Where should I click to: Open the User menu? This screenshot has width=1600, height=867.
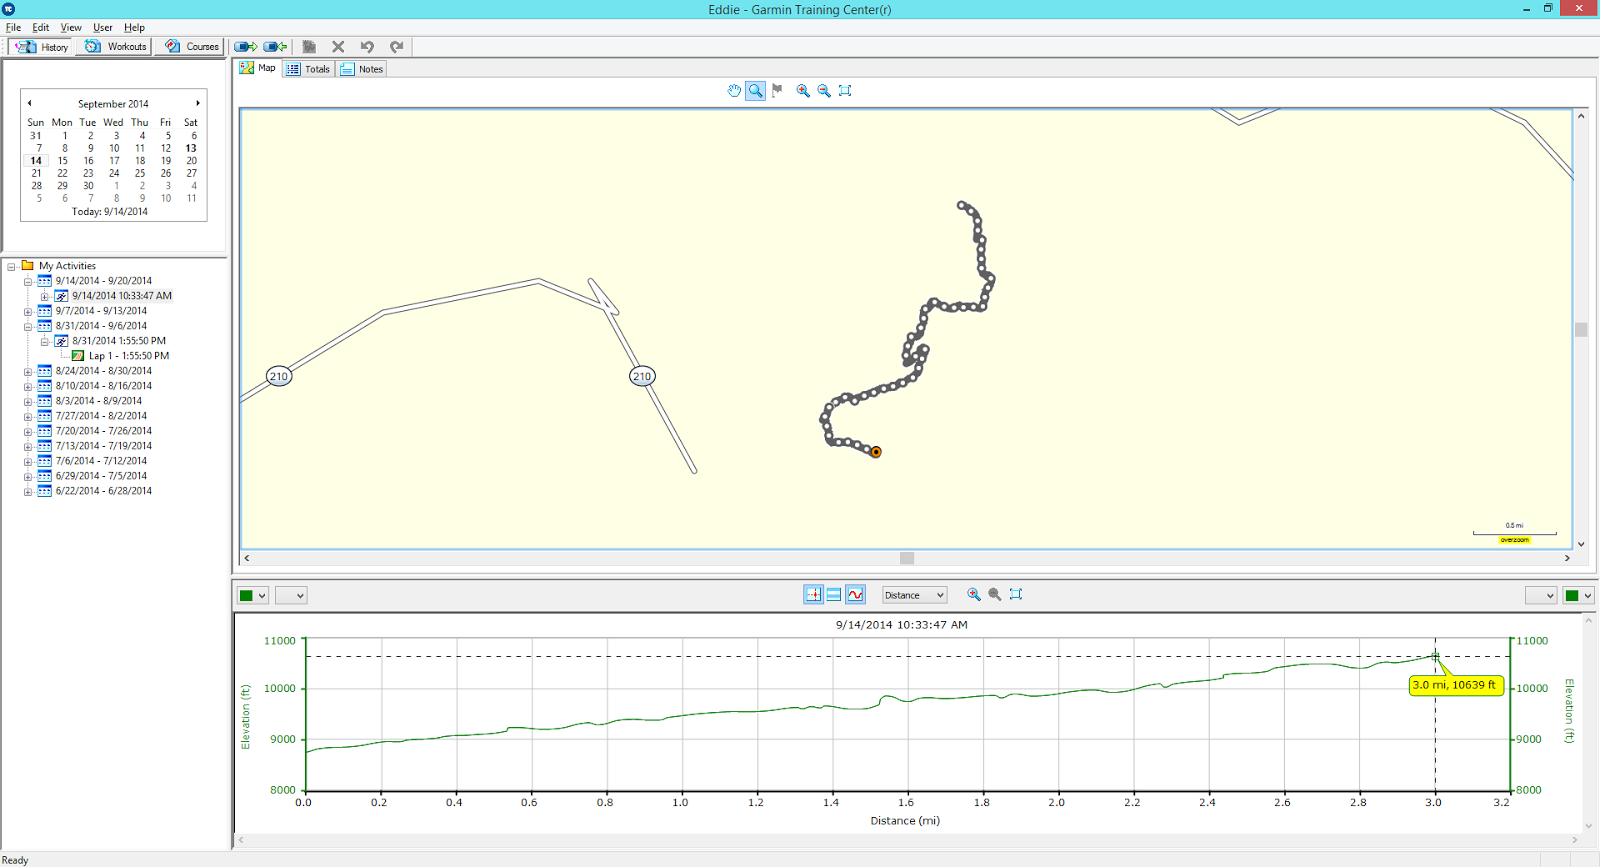click(x=103, y=28)
